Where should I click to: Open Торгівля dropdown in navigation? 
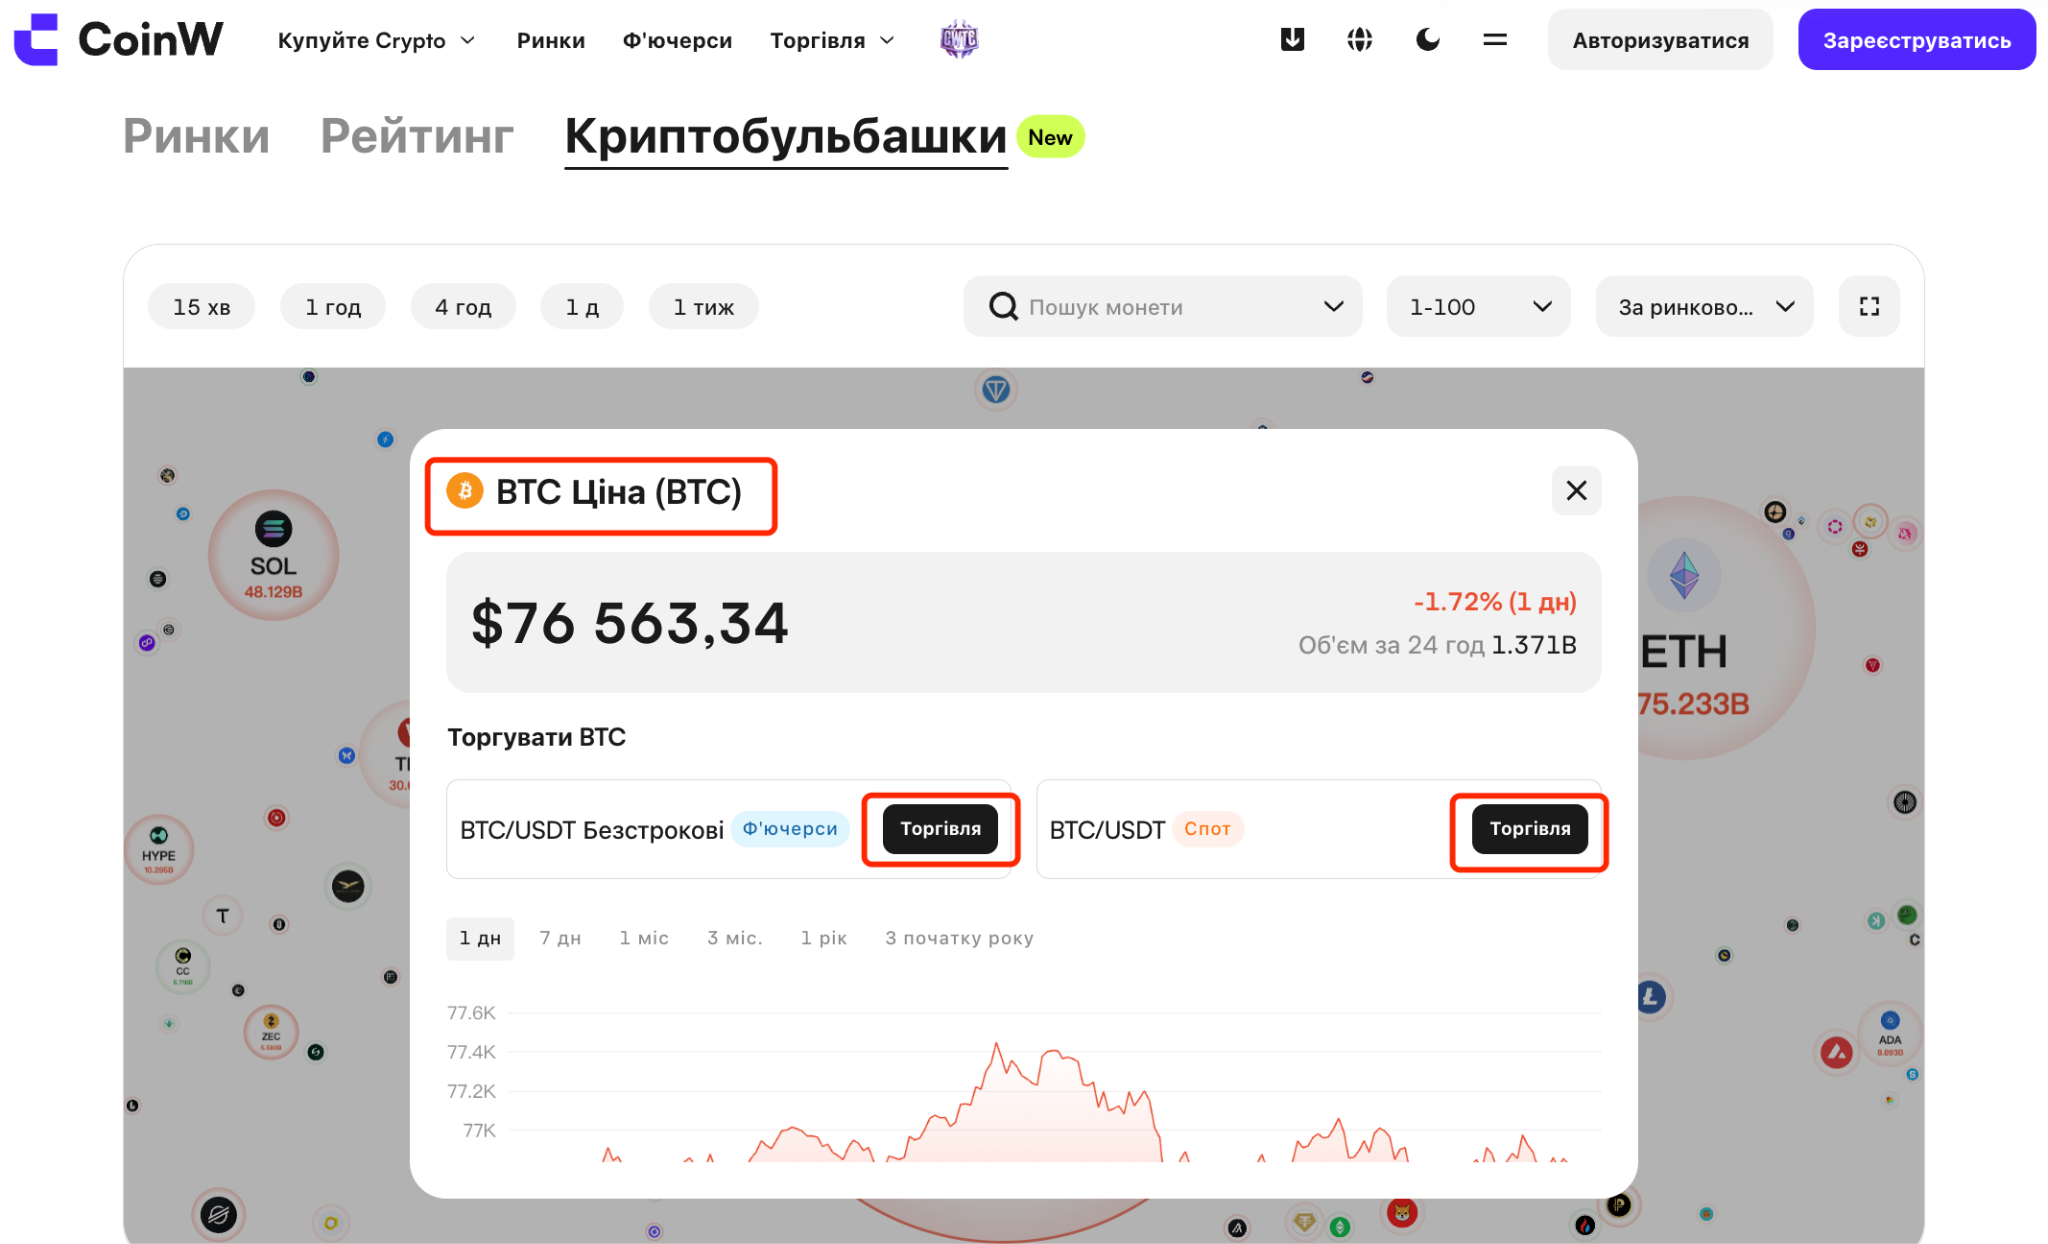click(x=831, y=40)
